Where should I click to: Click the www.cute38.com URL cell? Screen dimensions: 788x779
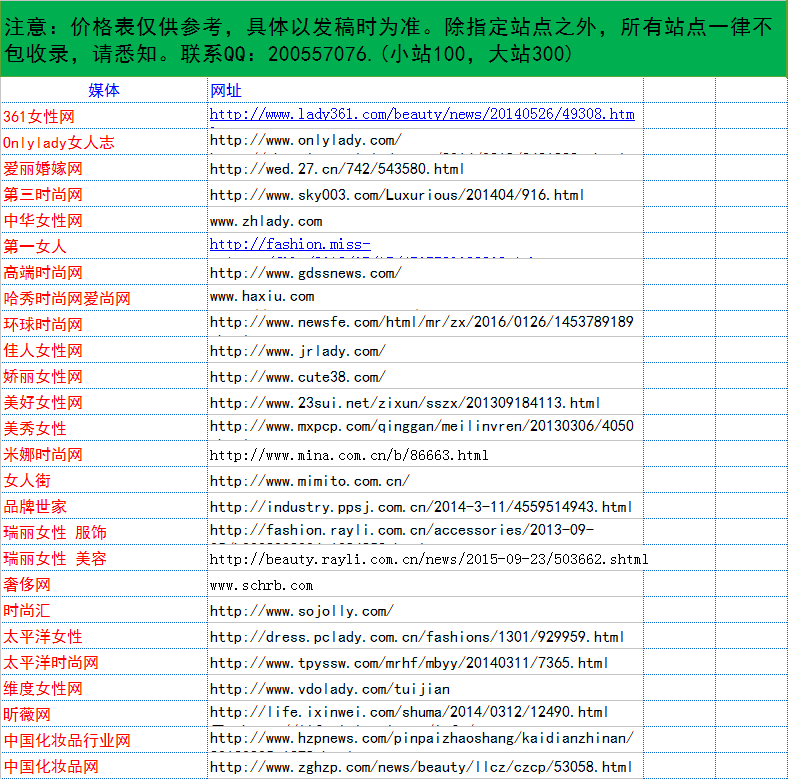[x=425, y=376]
